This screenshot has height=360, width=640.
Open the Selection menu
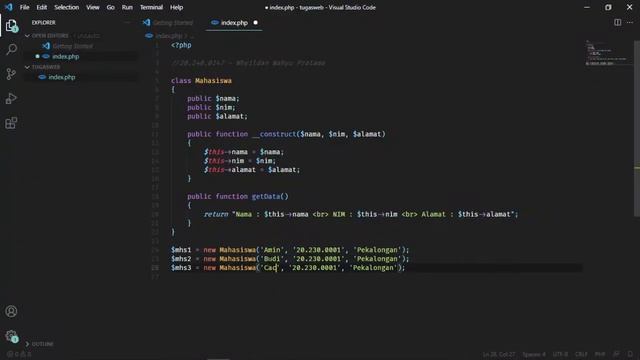pos(67,7)
